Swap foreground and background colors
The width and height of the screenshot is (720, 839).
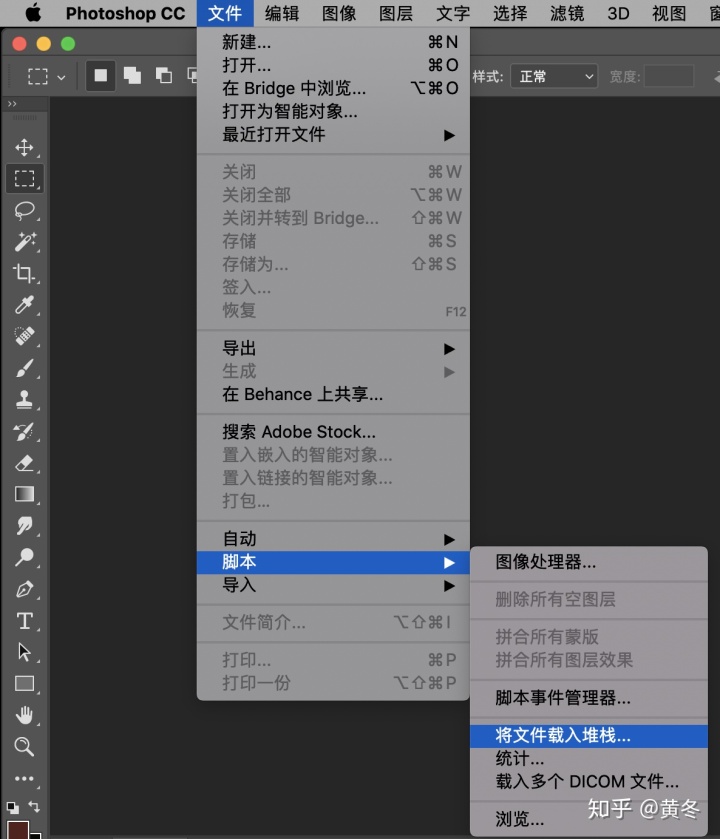coord(34,806)
